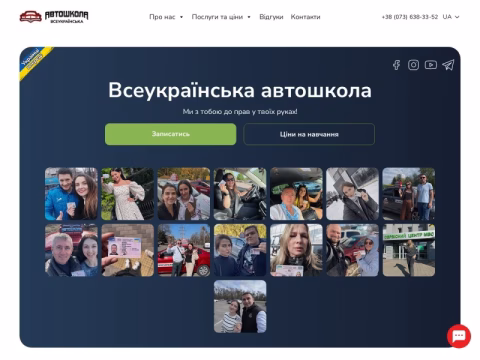The width and height of the screenshot is (480, 360).
Task: Go to Відгуки page
Action: point(271,17)
